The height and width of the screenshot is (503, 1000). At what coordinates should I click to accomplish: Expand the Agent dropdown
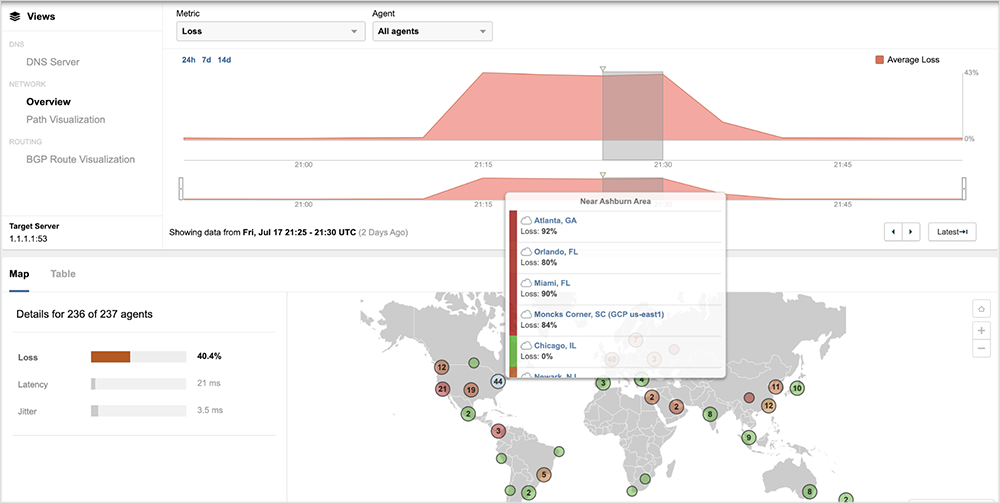coord(432,32)
